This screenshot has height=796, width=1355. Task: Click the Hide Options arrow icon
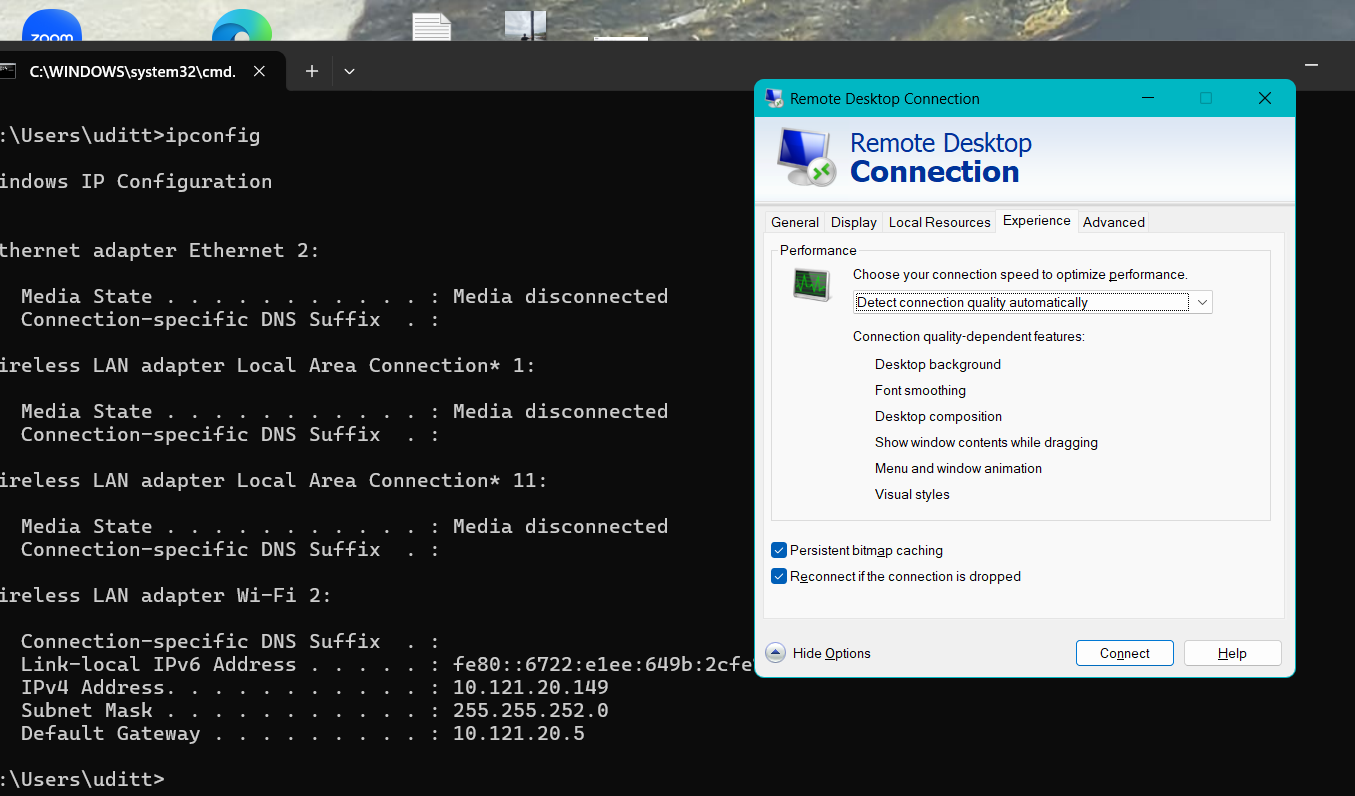[776, 653]
